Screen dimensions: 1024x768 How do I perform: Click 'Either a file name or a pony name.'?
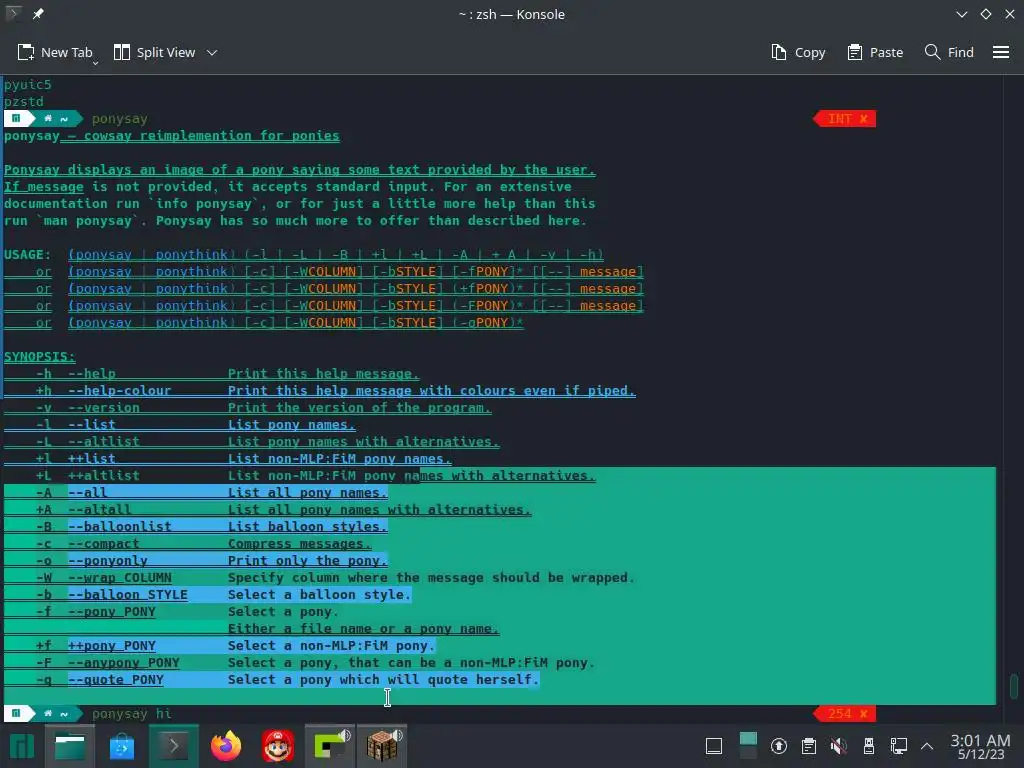coord(363,628)
